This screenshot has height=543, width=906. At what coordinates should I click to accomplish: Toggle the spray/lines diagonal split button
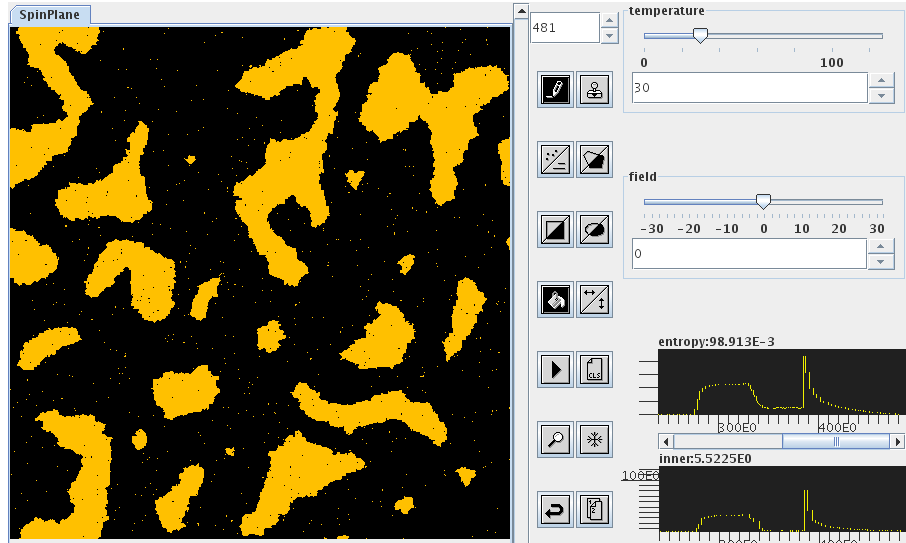tap(555, 159)
